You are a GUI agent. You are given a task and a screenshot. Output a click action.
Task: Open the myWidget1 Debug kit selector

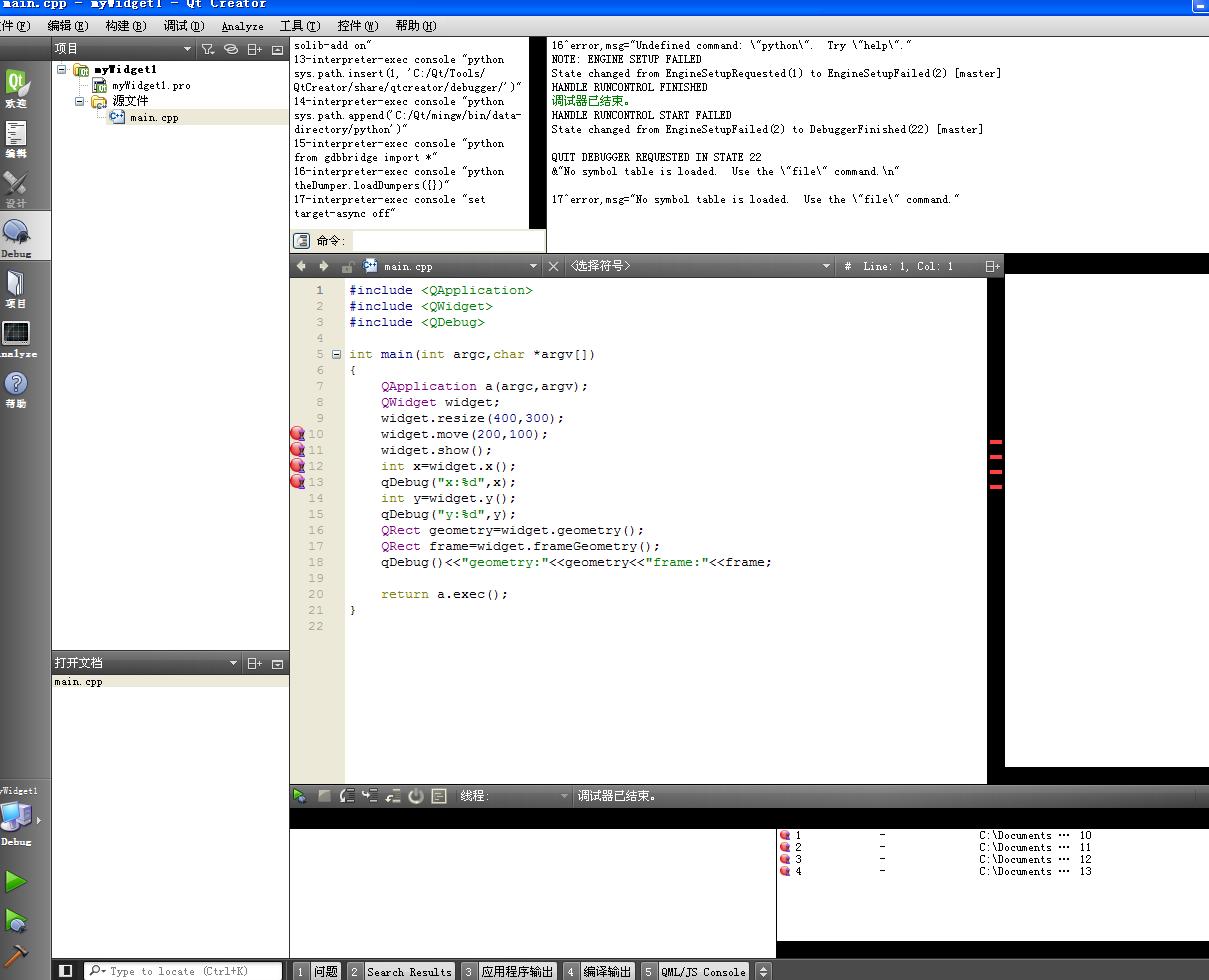tap(18, 817)
